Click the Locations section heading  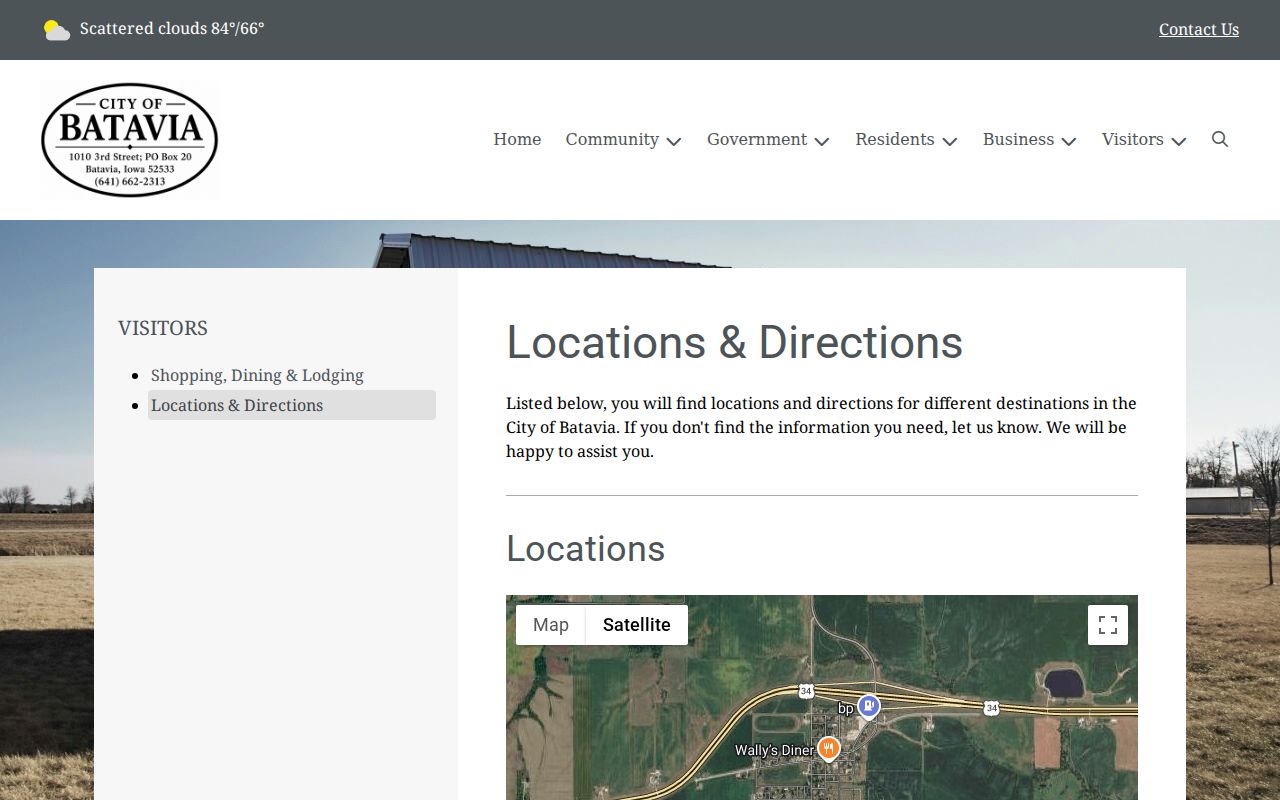(585, 549)
